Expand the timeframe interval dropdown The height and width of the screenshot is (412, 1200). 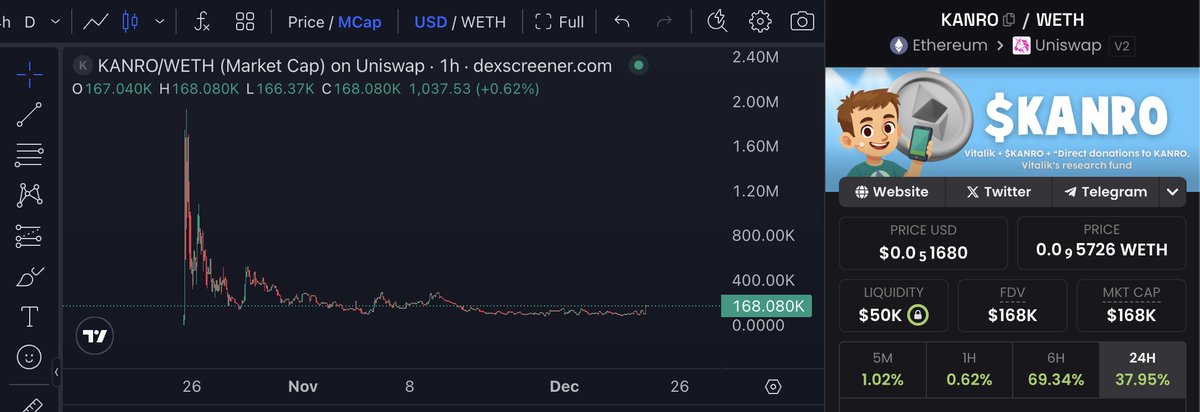point(55,21)
